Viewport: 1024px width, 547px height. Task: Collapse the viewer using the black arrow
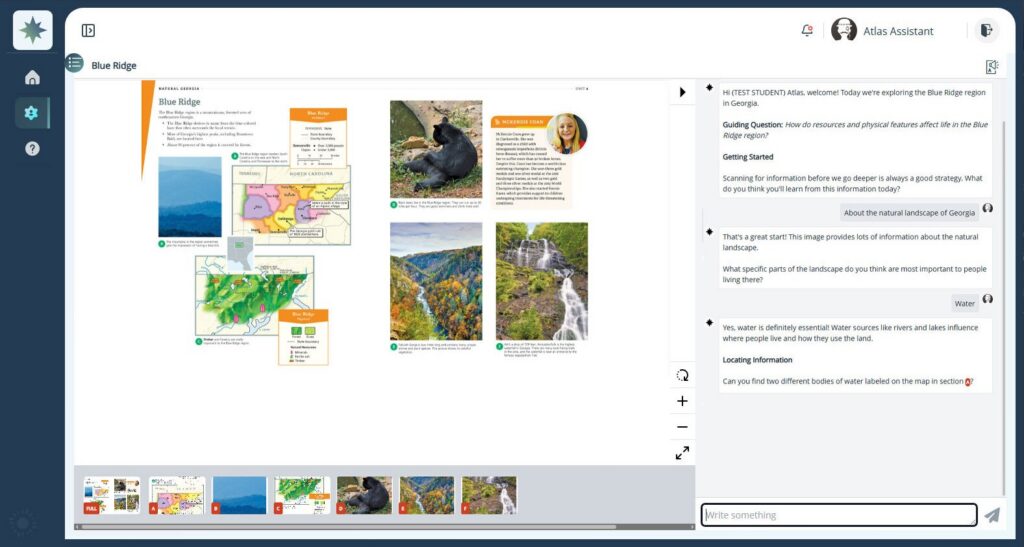coord(682,92)
